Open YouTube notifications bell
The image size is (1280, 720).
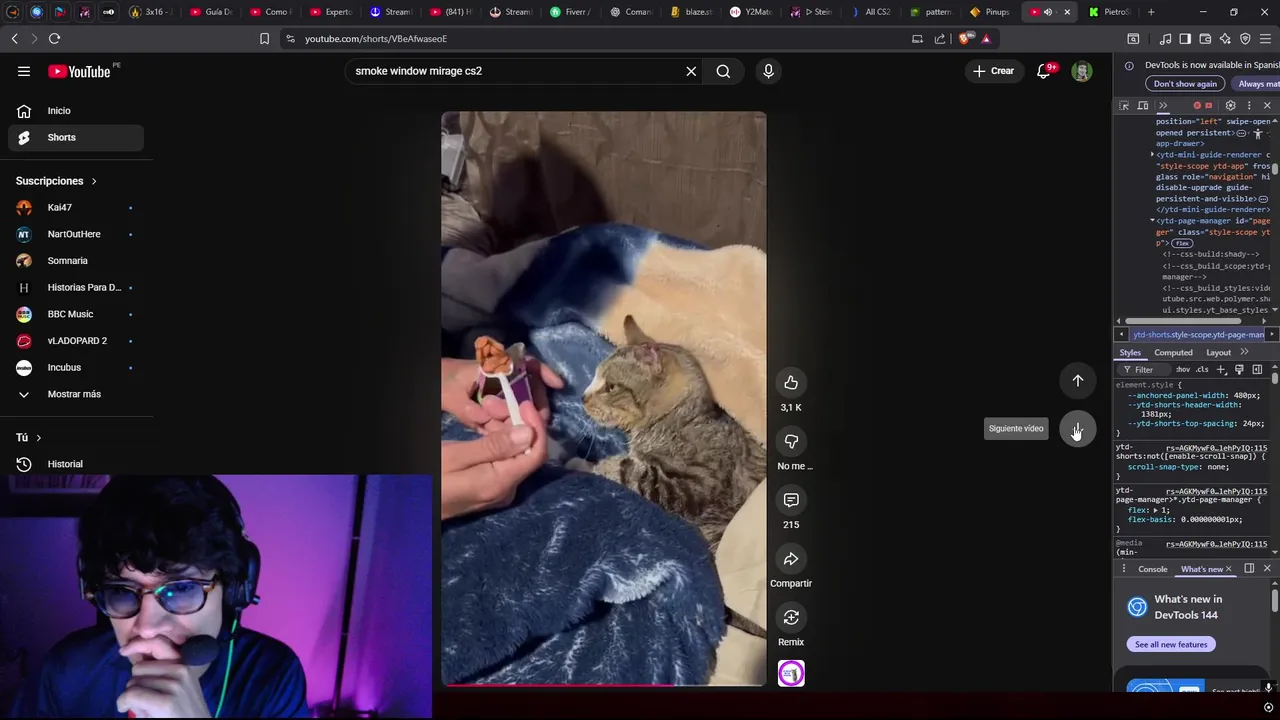click(1044, 71)
